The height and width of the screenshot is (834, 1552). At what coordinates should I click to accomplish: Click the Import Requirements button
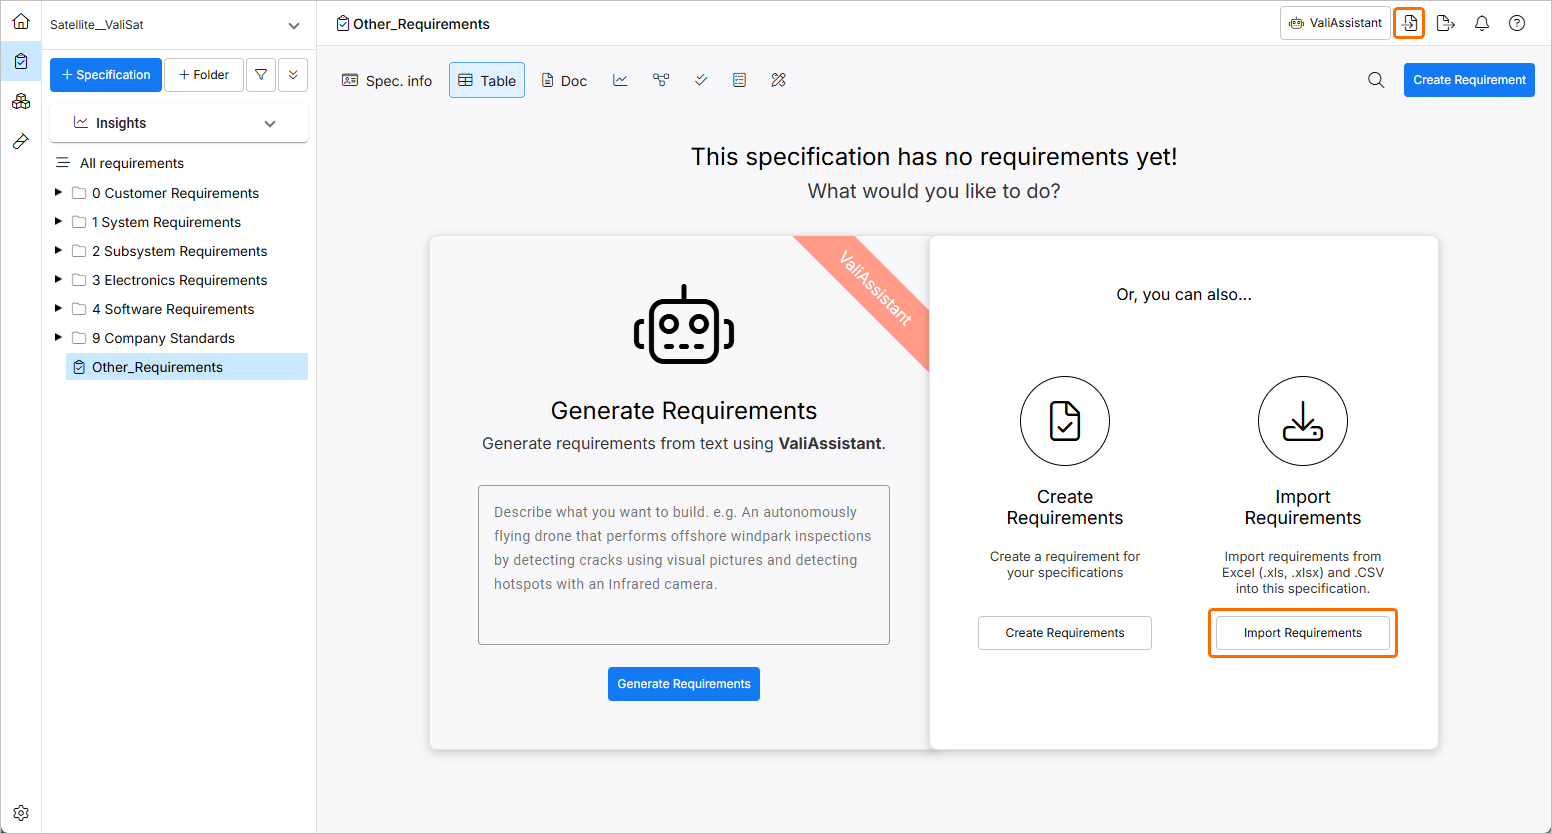(1302, 633)
